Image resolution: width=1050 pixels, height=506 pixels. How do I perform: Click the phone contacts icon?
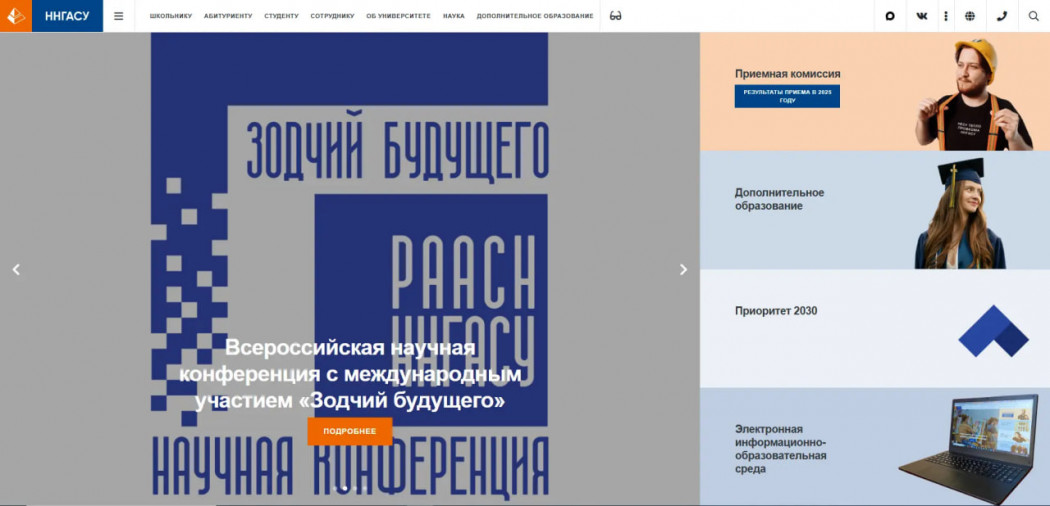(1002, 16)
